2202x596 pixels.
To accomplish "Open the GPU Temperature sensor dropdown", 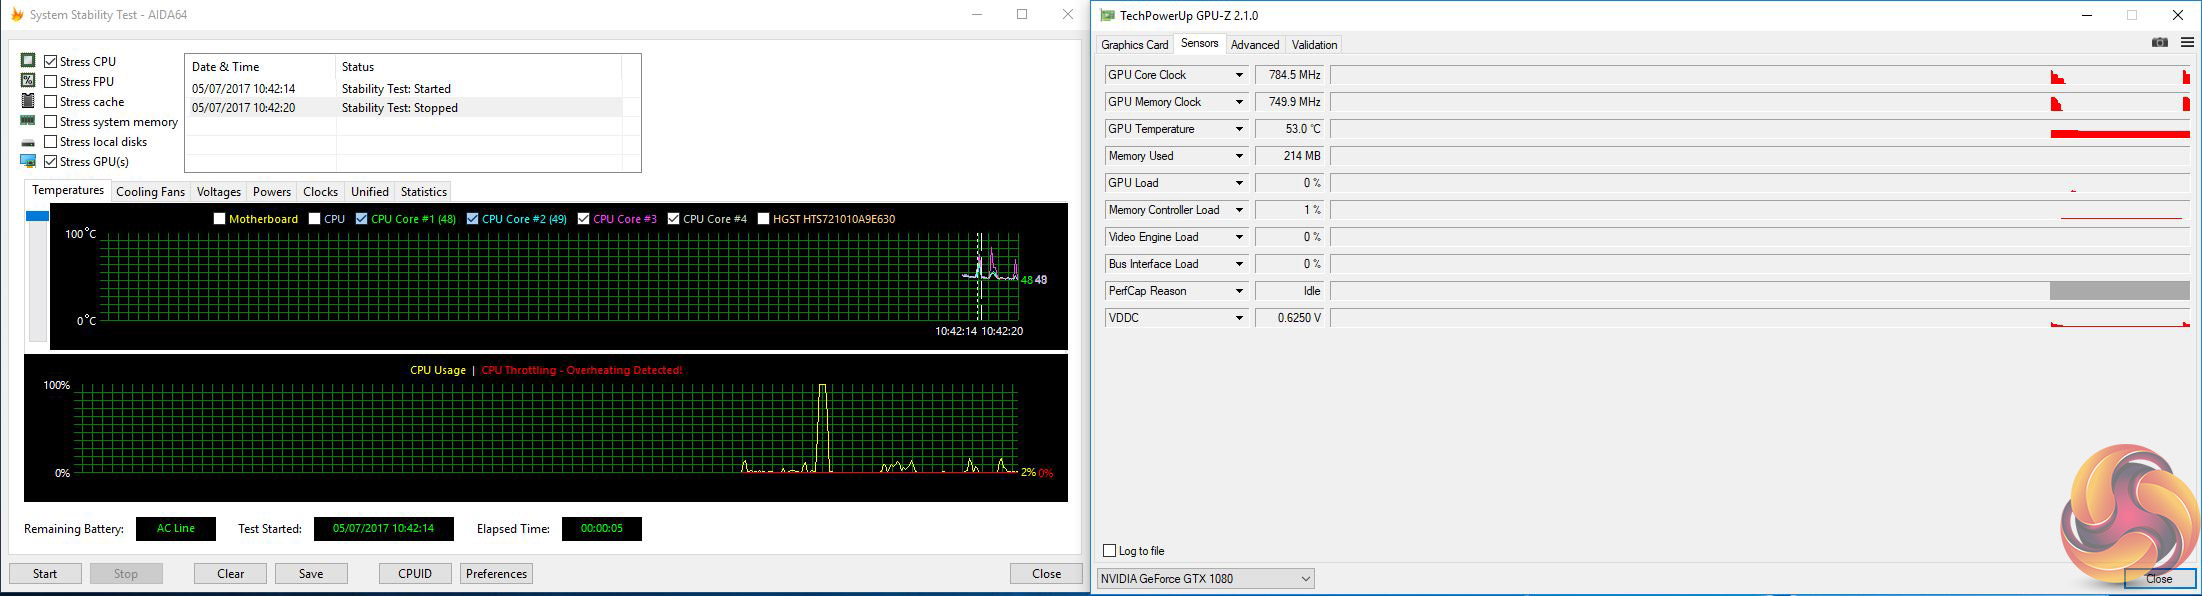I will [x=1239, y=129].
